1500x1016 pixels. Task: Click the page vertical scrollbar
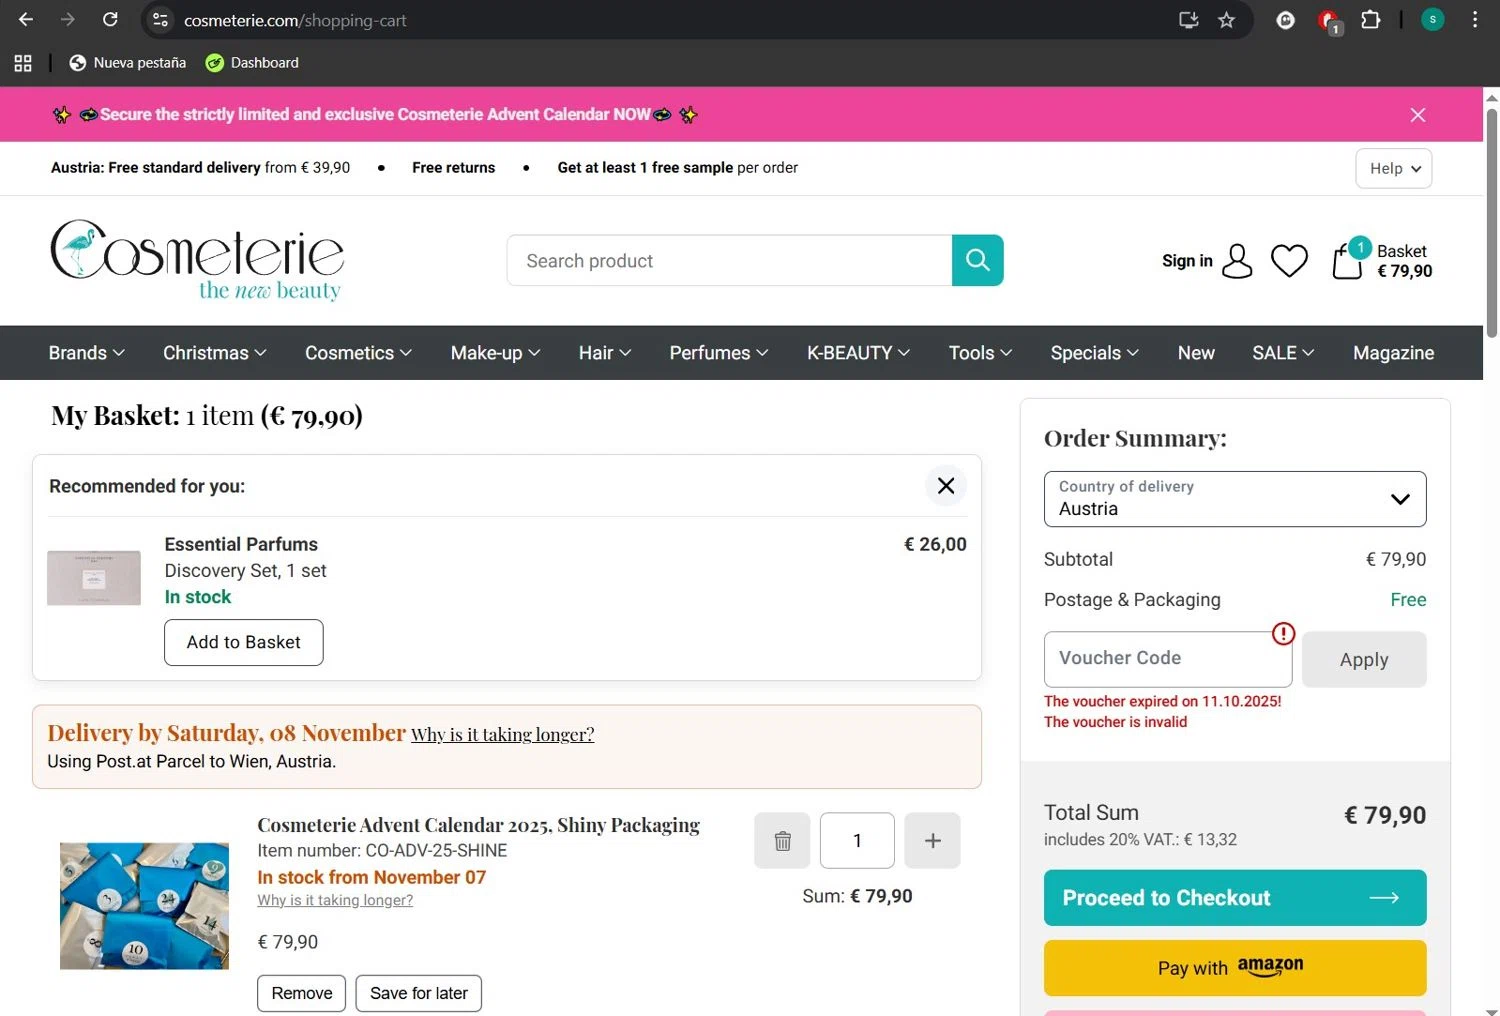pos(1491,222)
